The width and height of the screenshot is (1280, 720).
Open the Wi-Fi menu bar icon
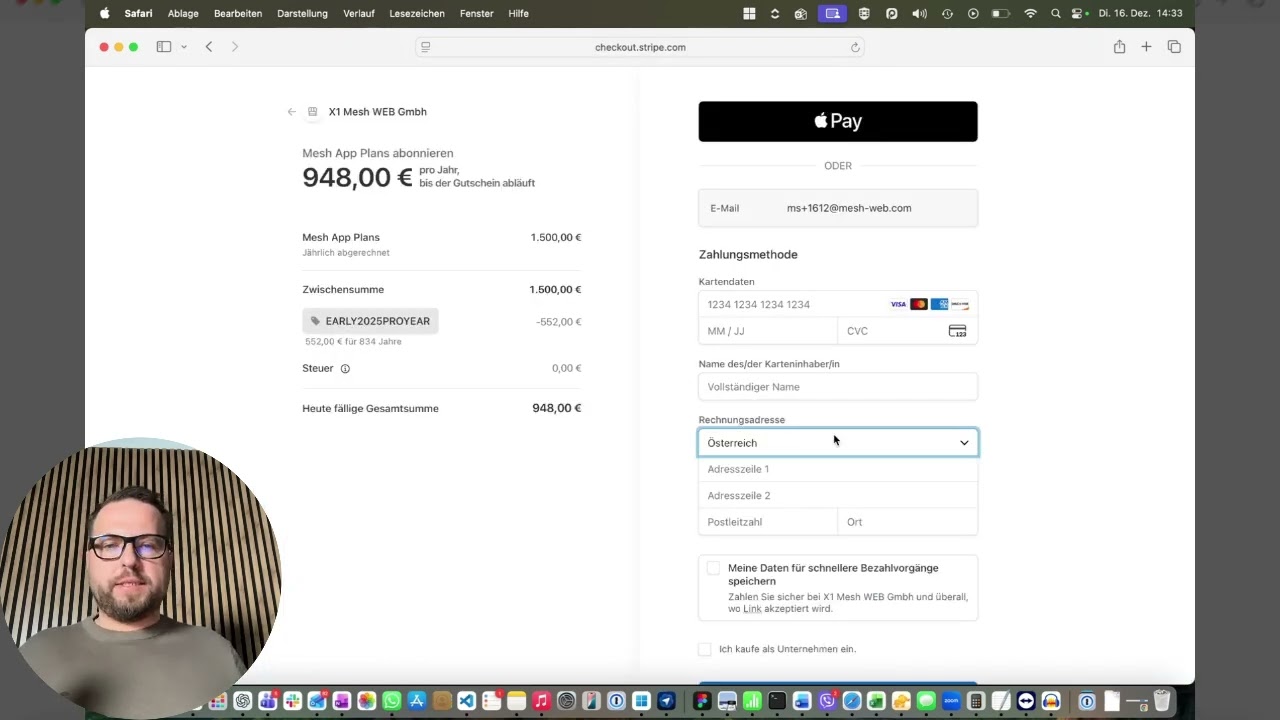[x=1030, y=14]
